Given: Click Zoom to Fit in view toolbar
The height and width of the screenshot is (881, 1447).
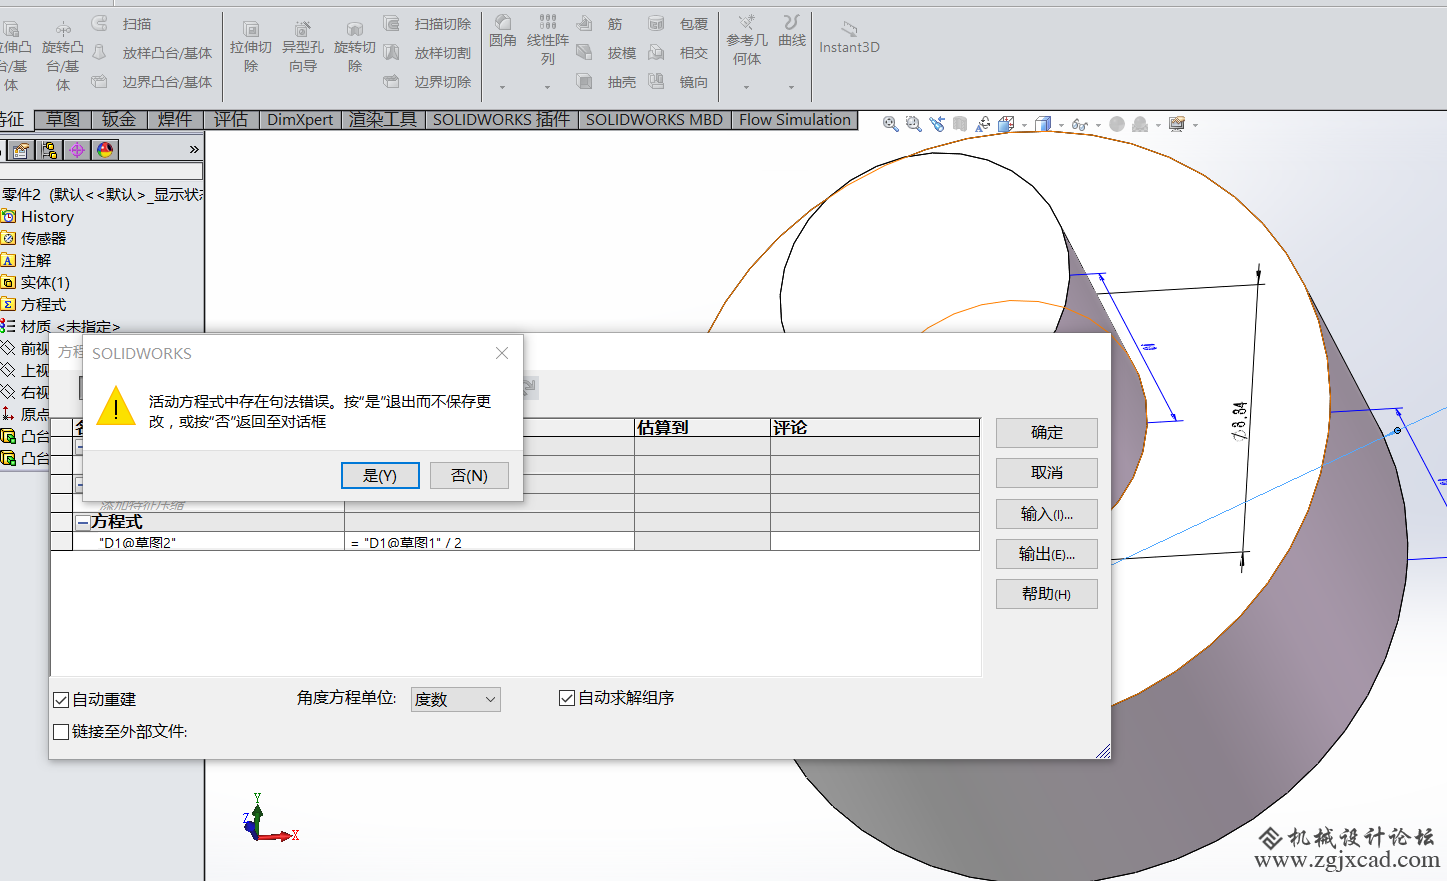Looking at the screenshot, I should coord(890,124).
